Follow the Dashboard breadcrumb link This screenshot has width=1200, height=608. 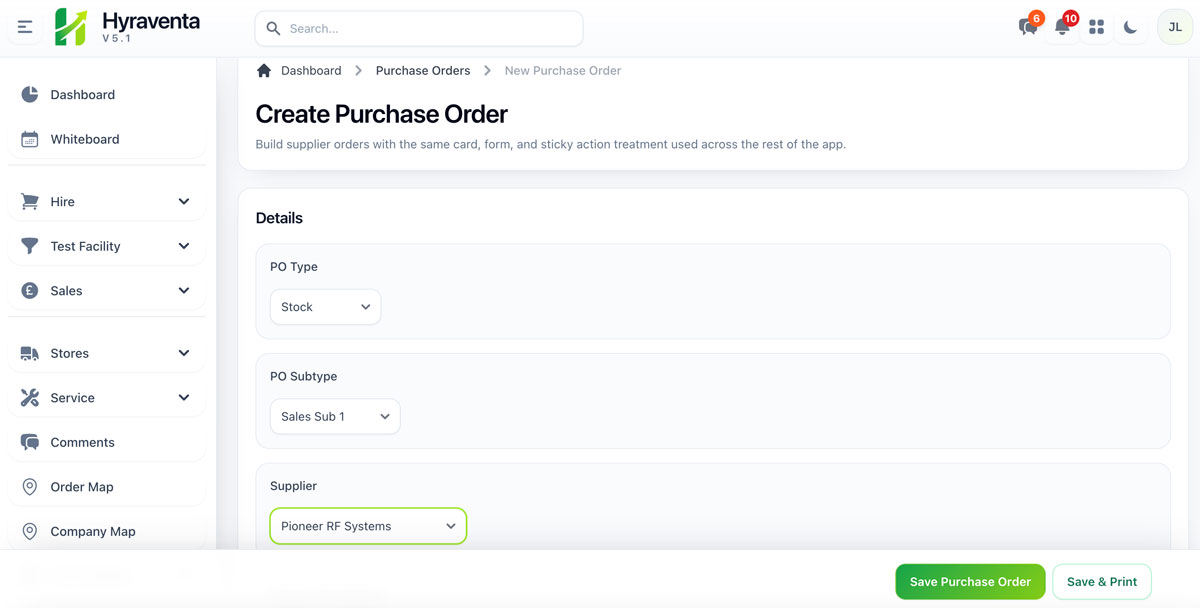click(x=311, y=71)
